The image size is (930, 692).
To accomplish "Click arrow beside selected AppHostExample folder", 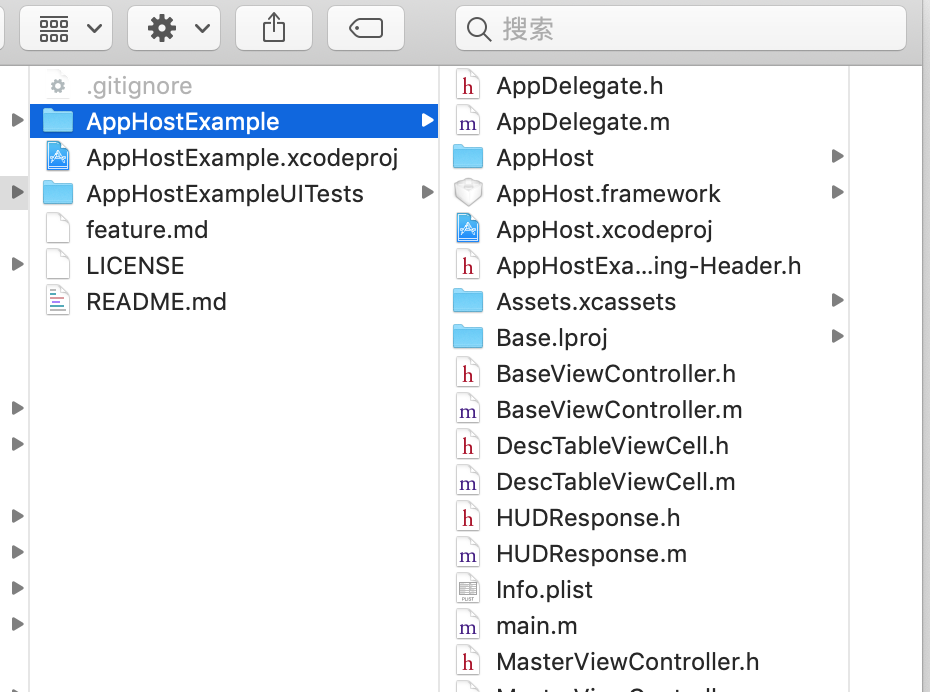I will coord(427,121).
